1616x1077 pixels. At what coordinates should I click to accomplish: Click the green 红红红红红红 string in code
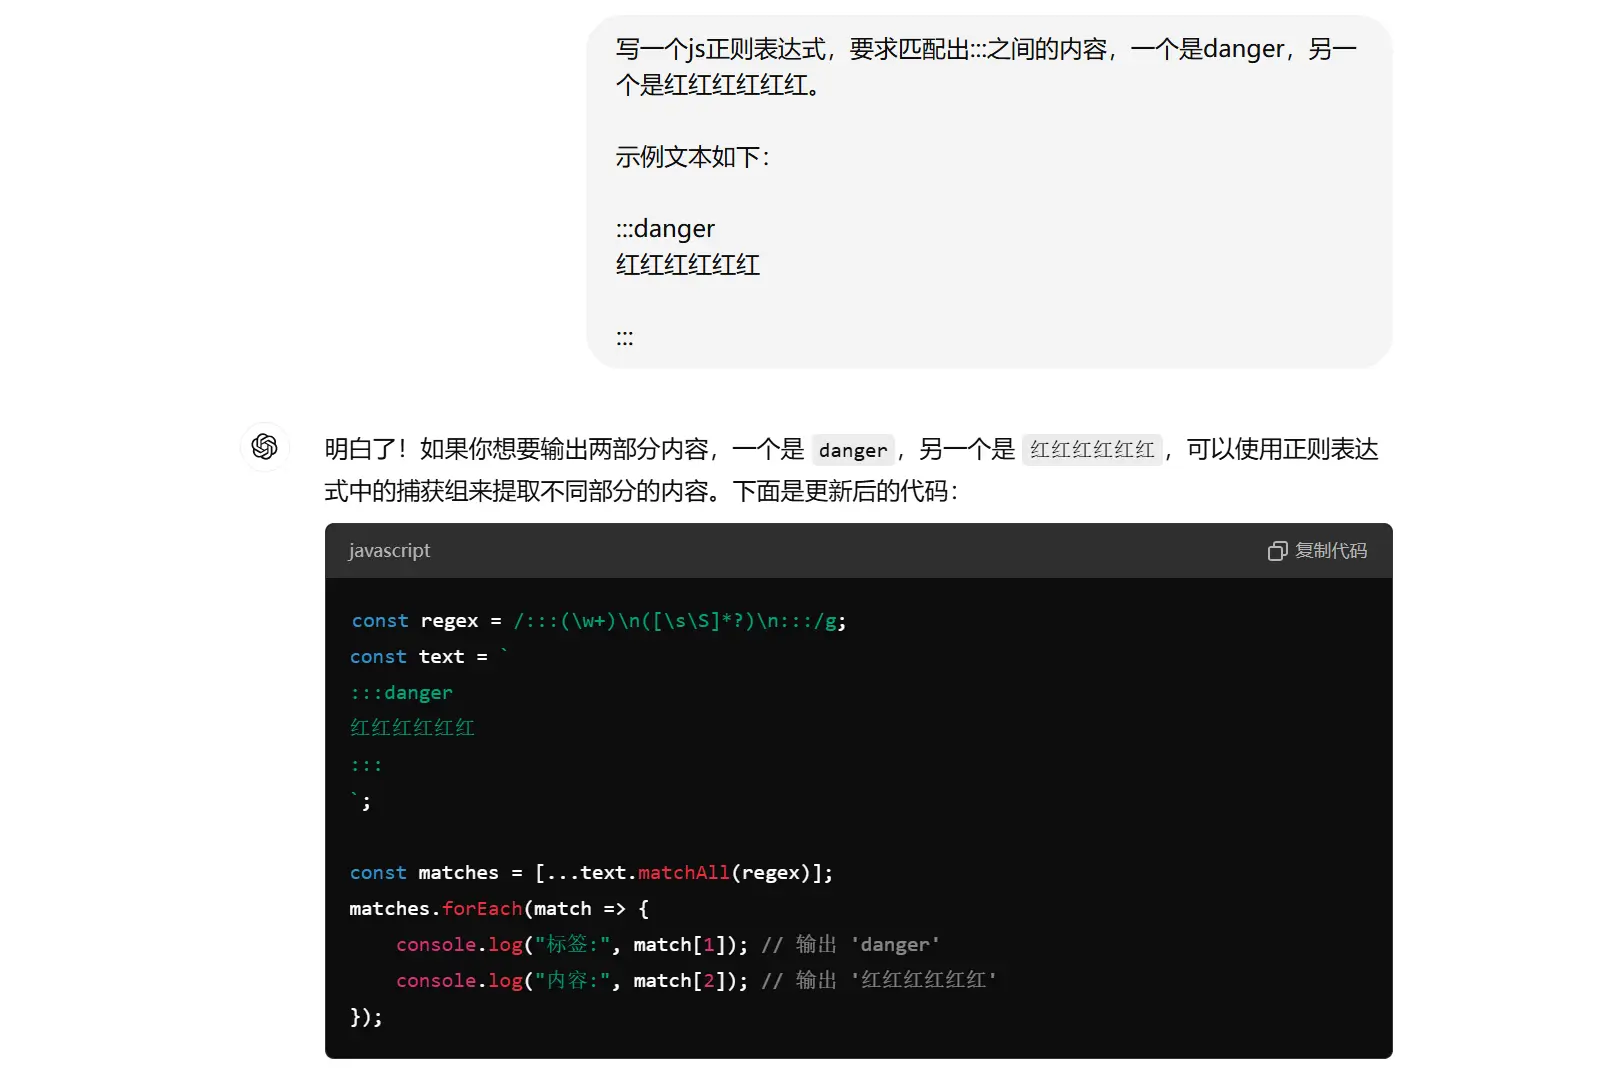click(412, 728)
